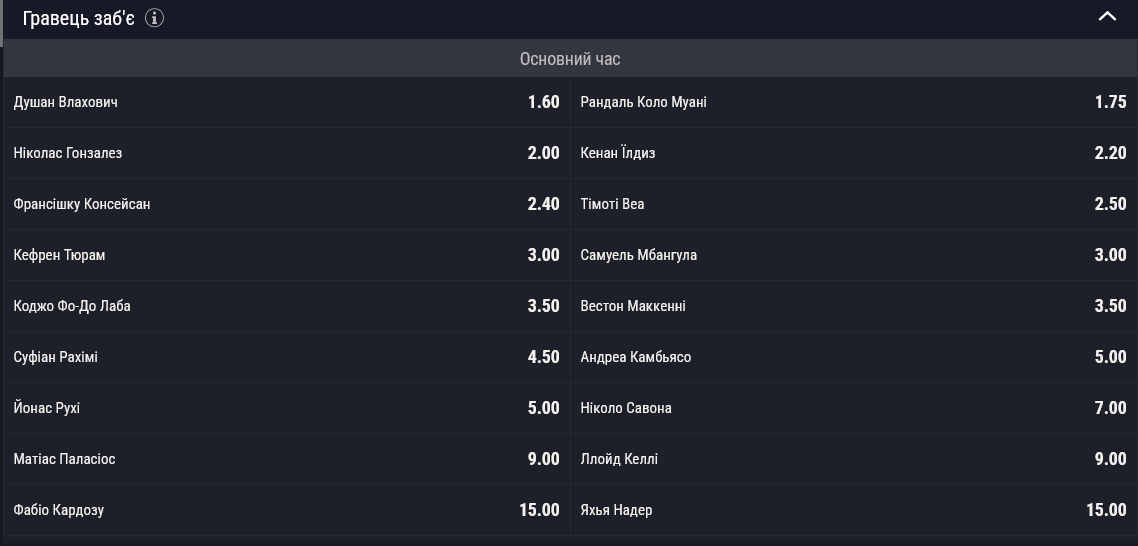Select Кефрен Тюрам odds 3.00

coord(287,255)
